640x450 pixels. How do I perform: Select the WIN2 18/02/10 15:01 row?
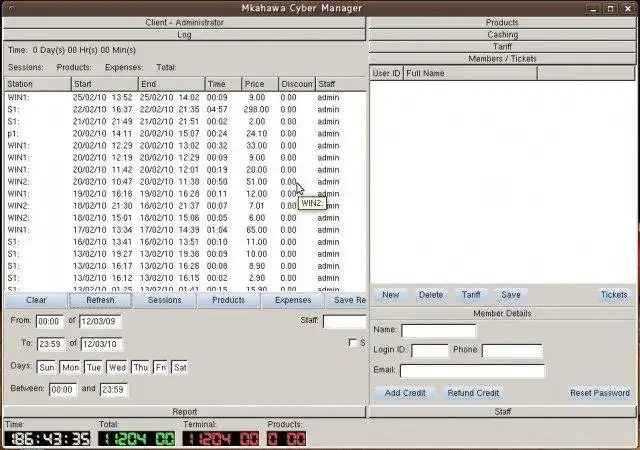[x=185, y=218]
